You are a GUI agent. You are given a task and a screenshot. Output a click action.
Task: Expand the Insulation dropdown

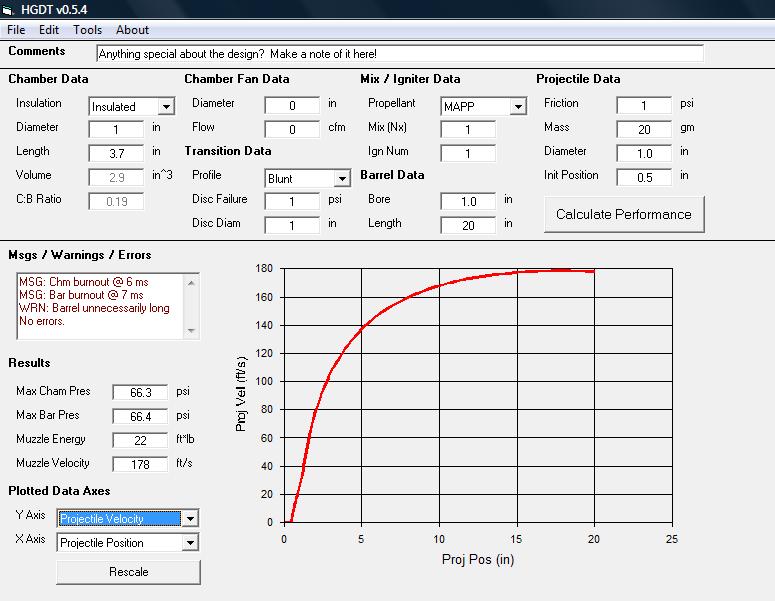[x=166, y=106]
